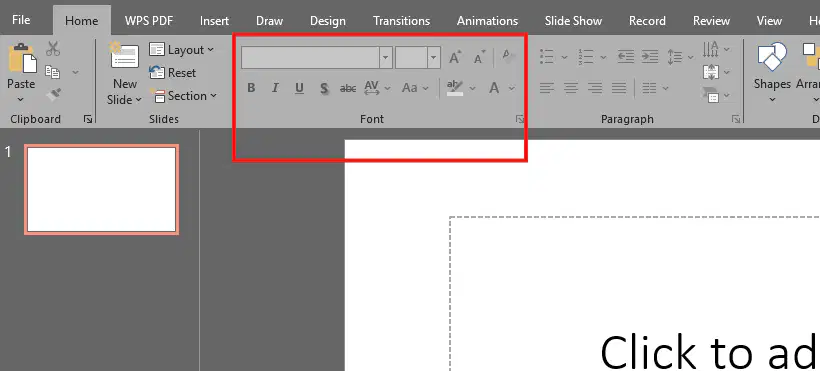Apply the text highlight color
The image size is (820, 371).
click(x=455, y=88)
